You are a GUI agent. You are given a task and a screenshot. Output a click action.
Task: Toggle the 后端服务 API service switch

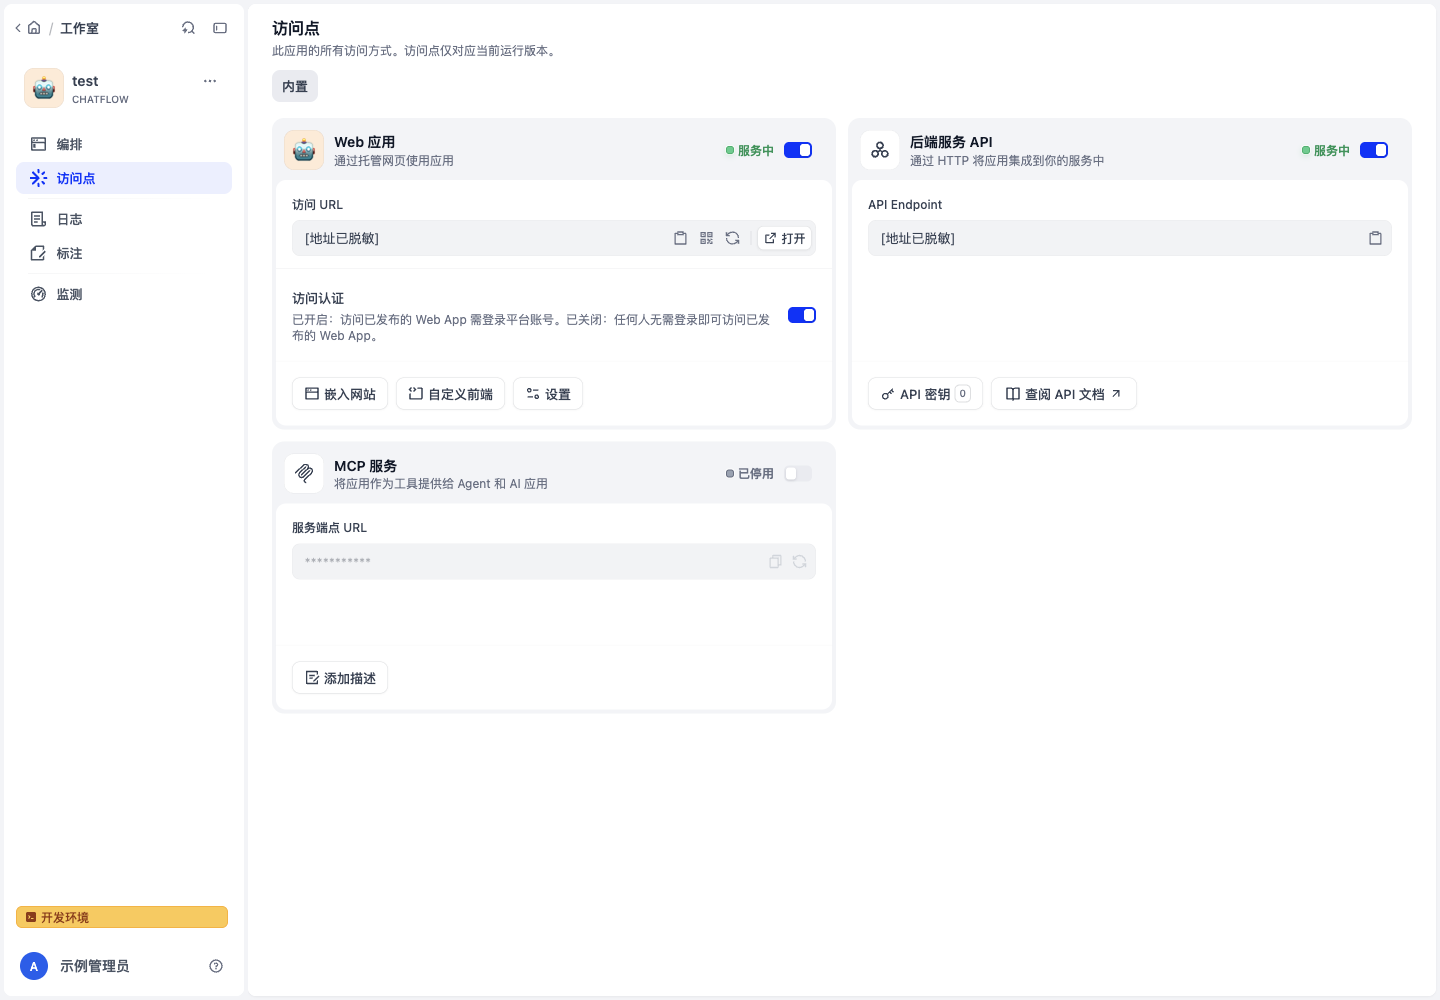(x=1374, y=150)
